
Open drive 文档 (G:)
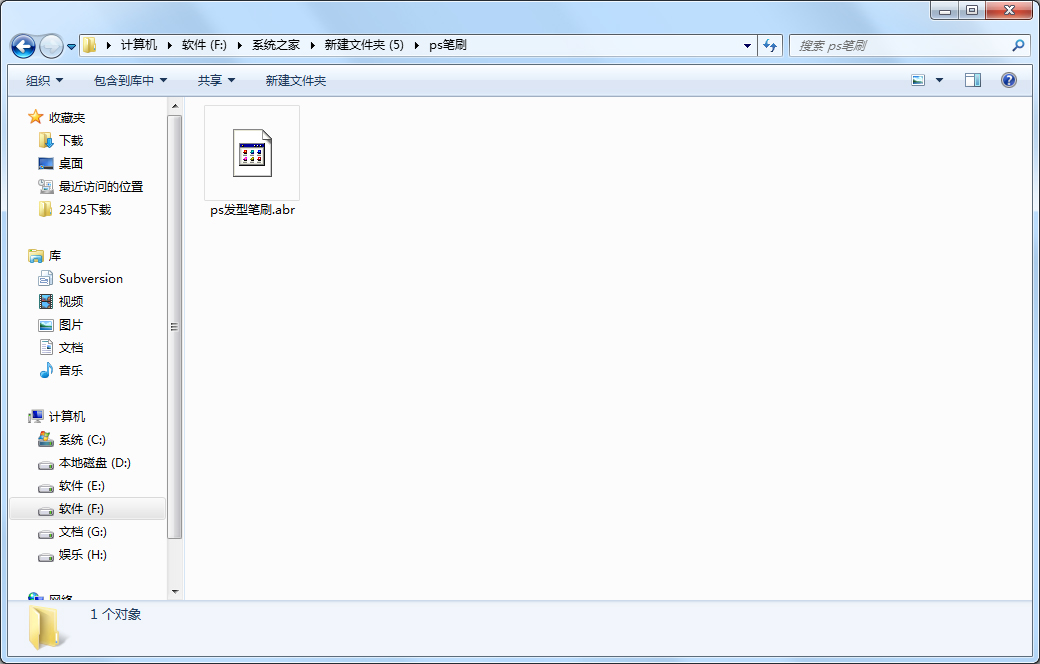[83, 531]
